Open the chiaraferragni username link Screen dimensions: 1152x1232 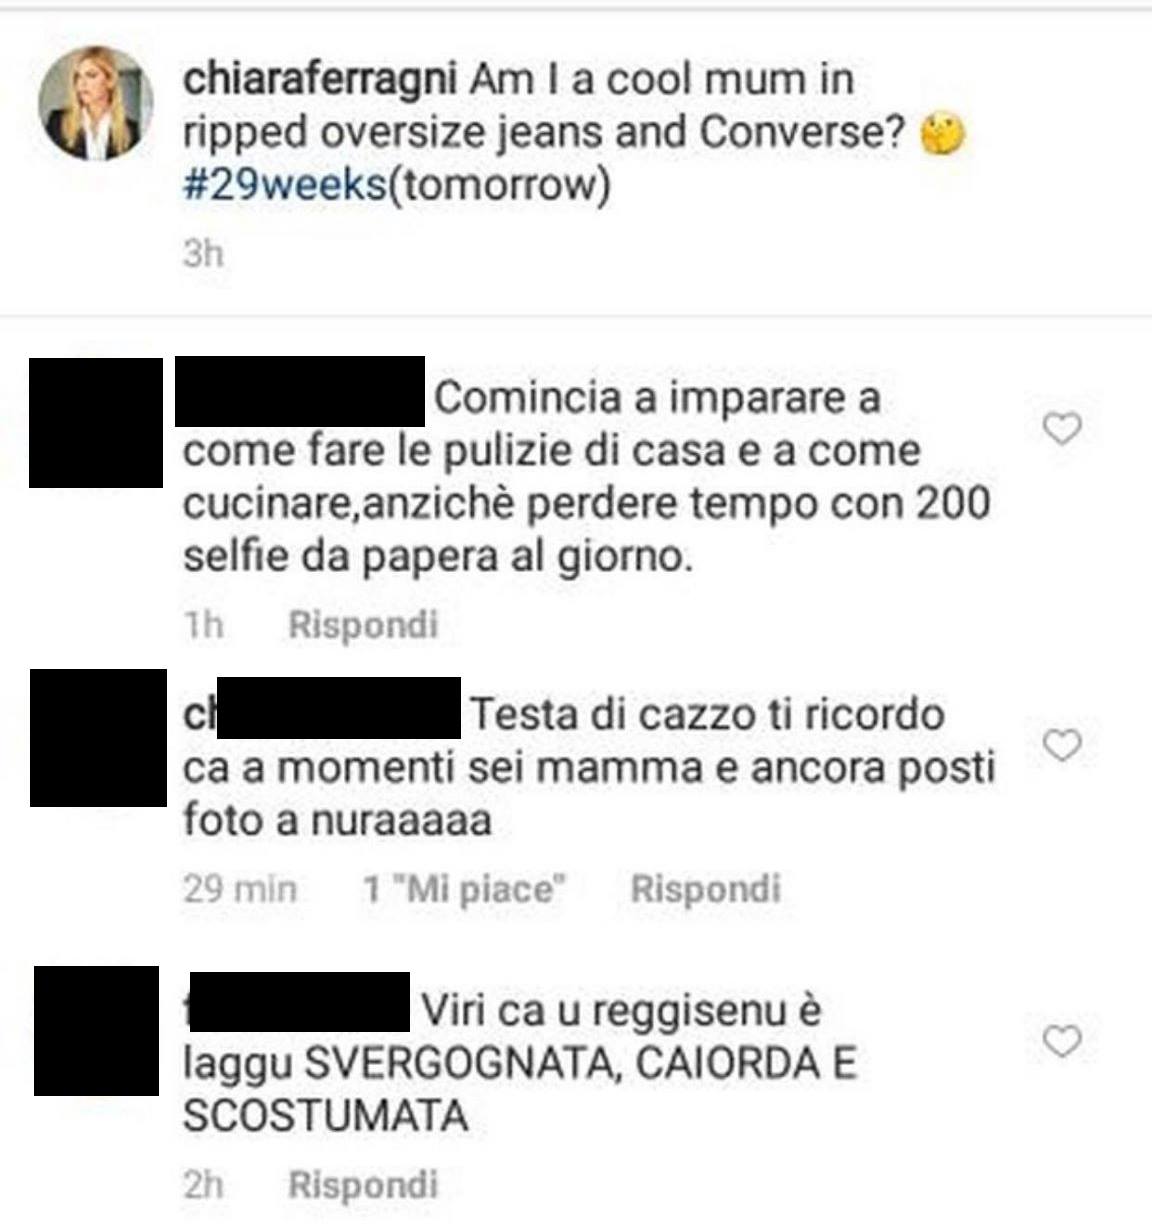click(320, 80)
